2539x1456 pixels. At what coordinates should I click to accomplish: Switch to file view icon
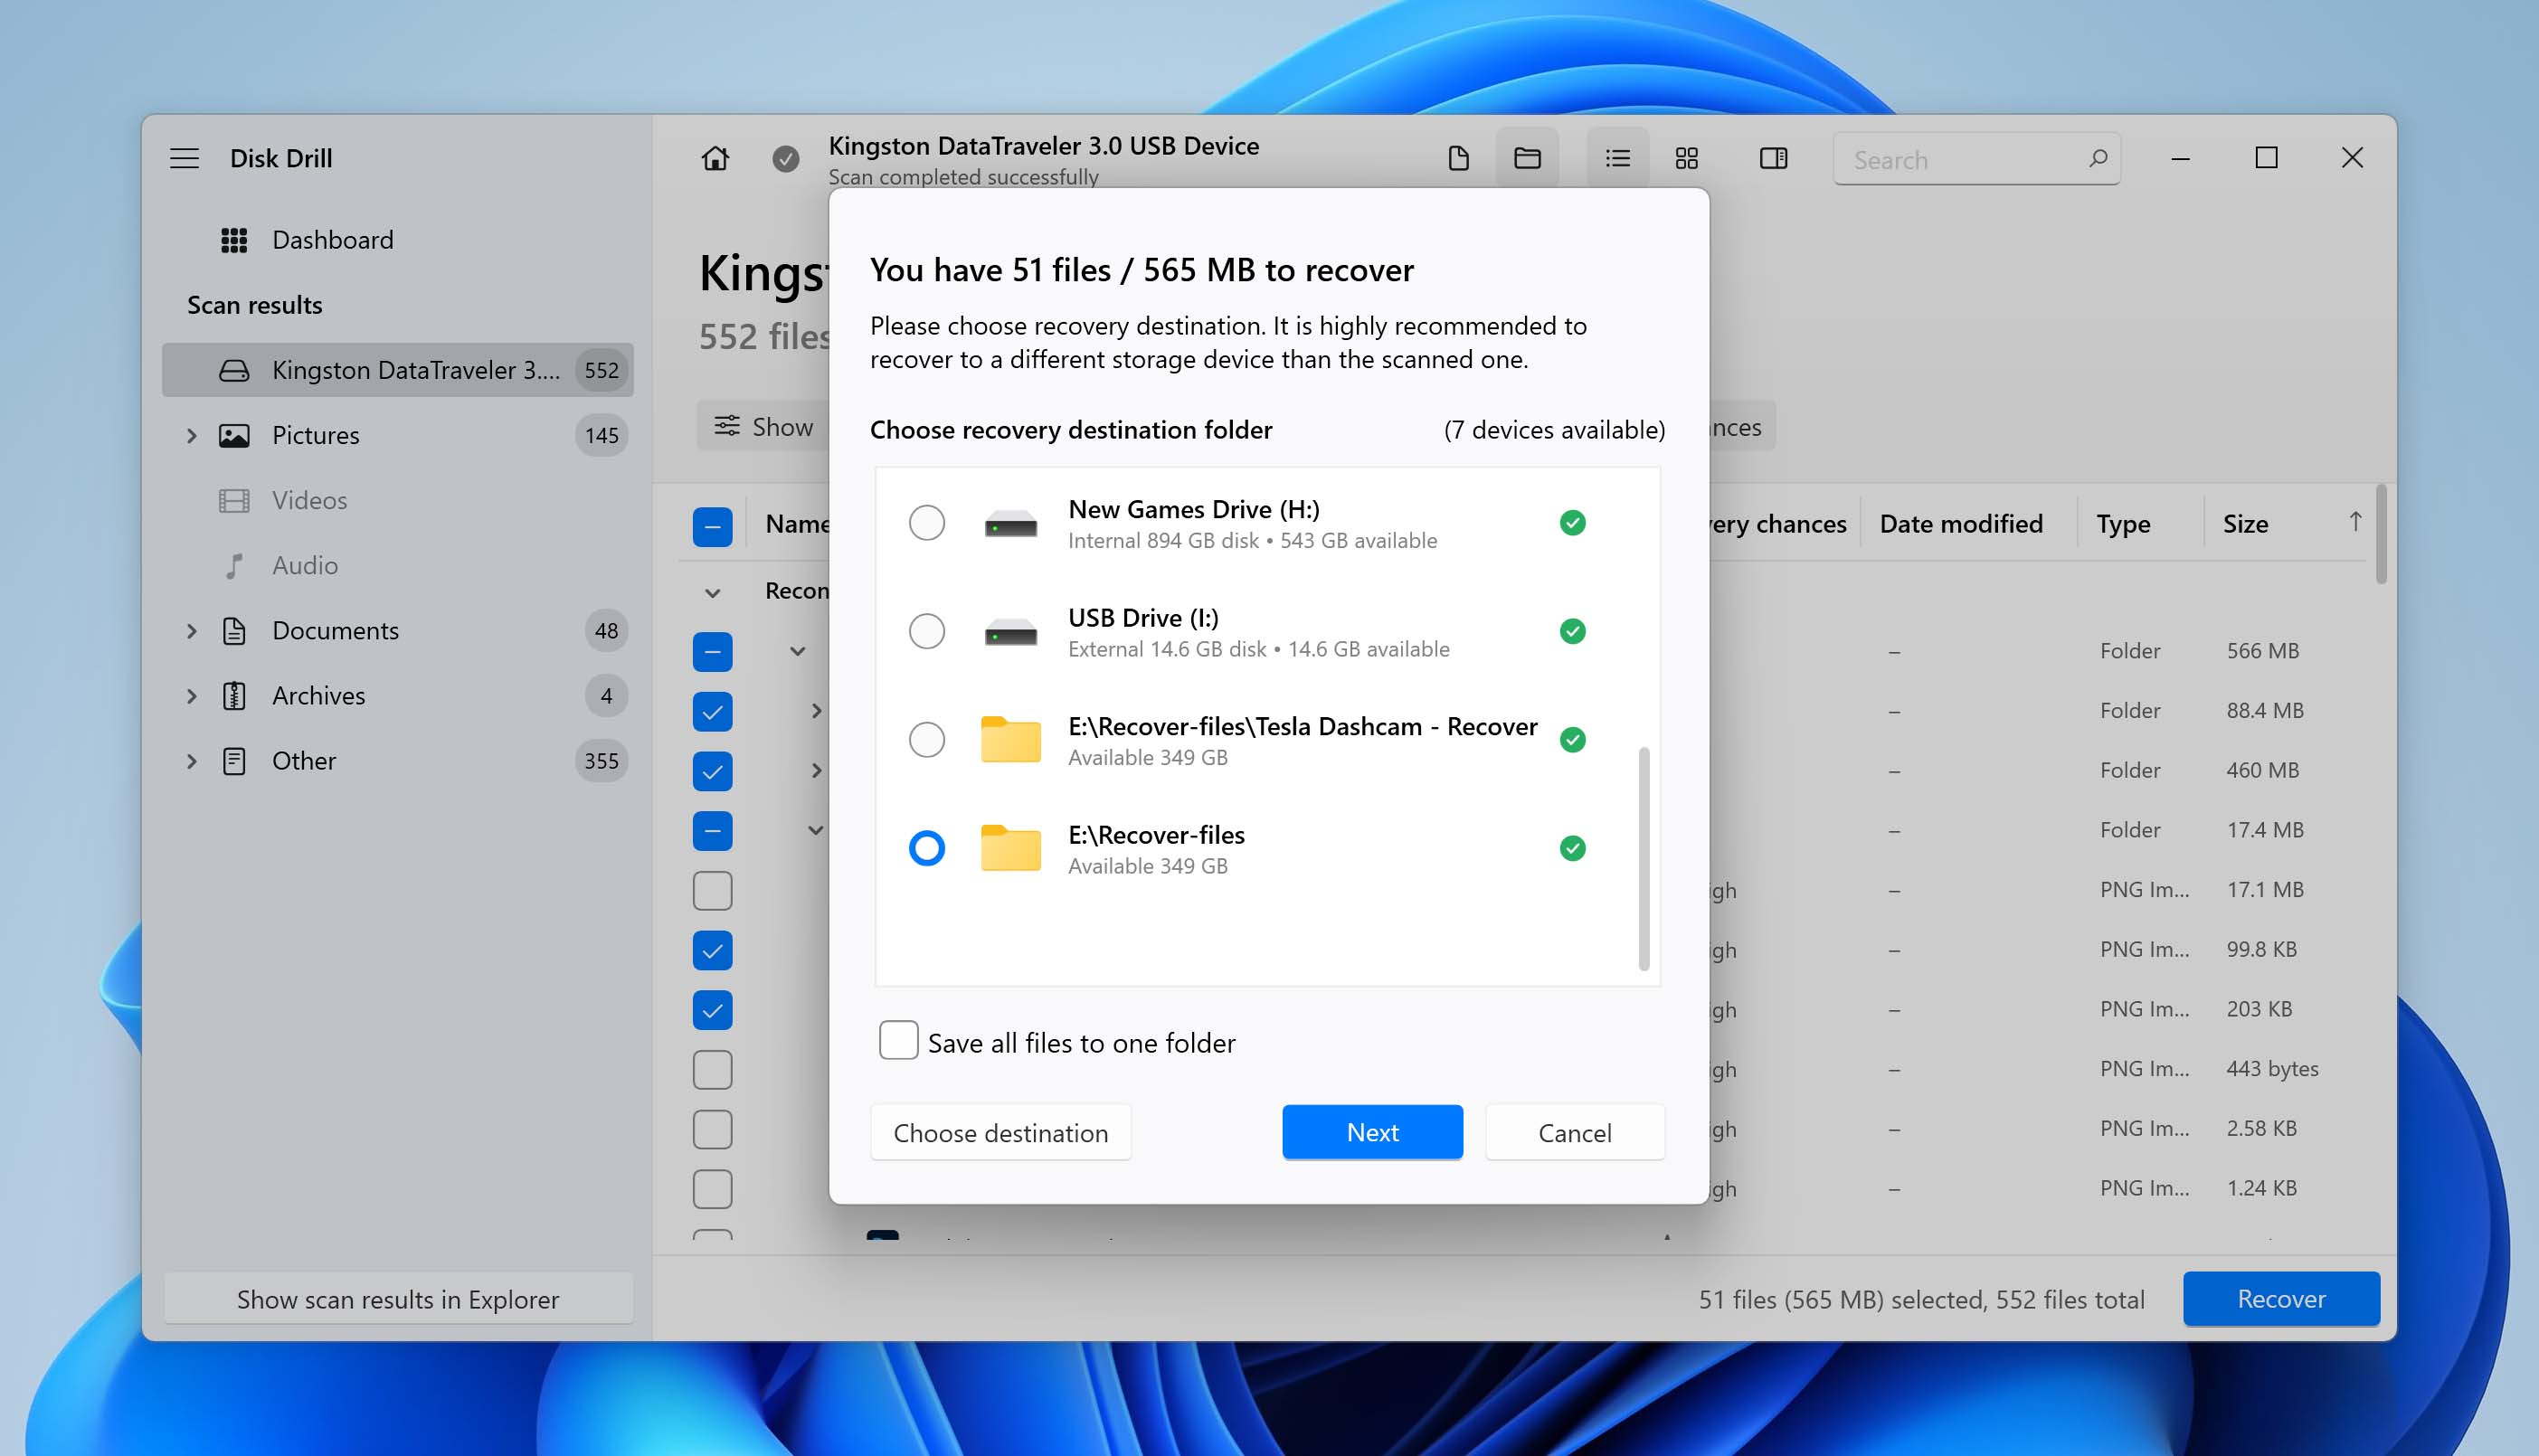[x=1458, y=158]
